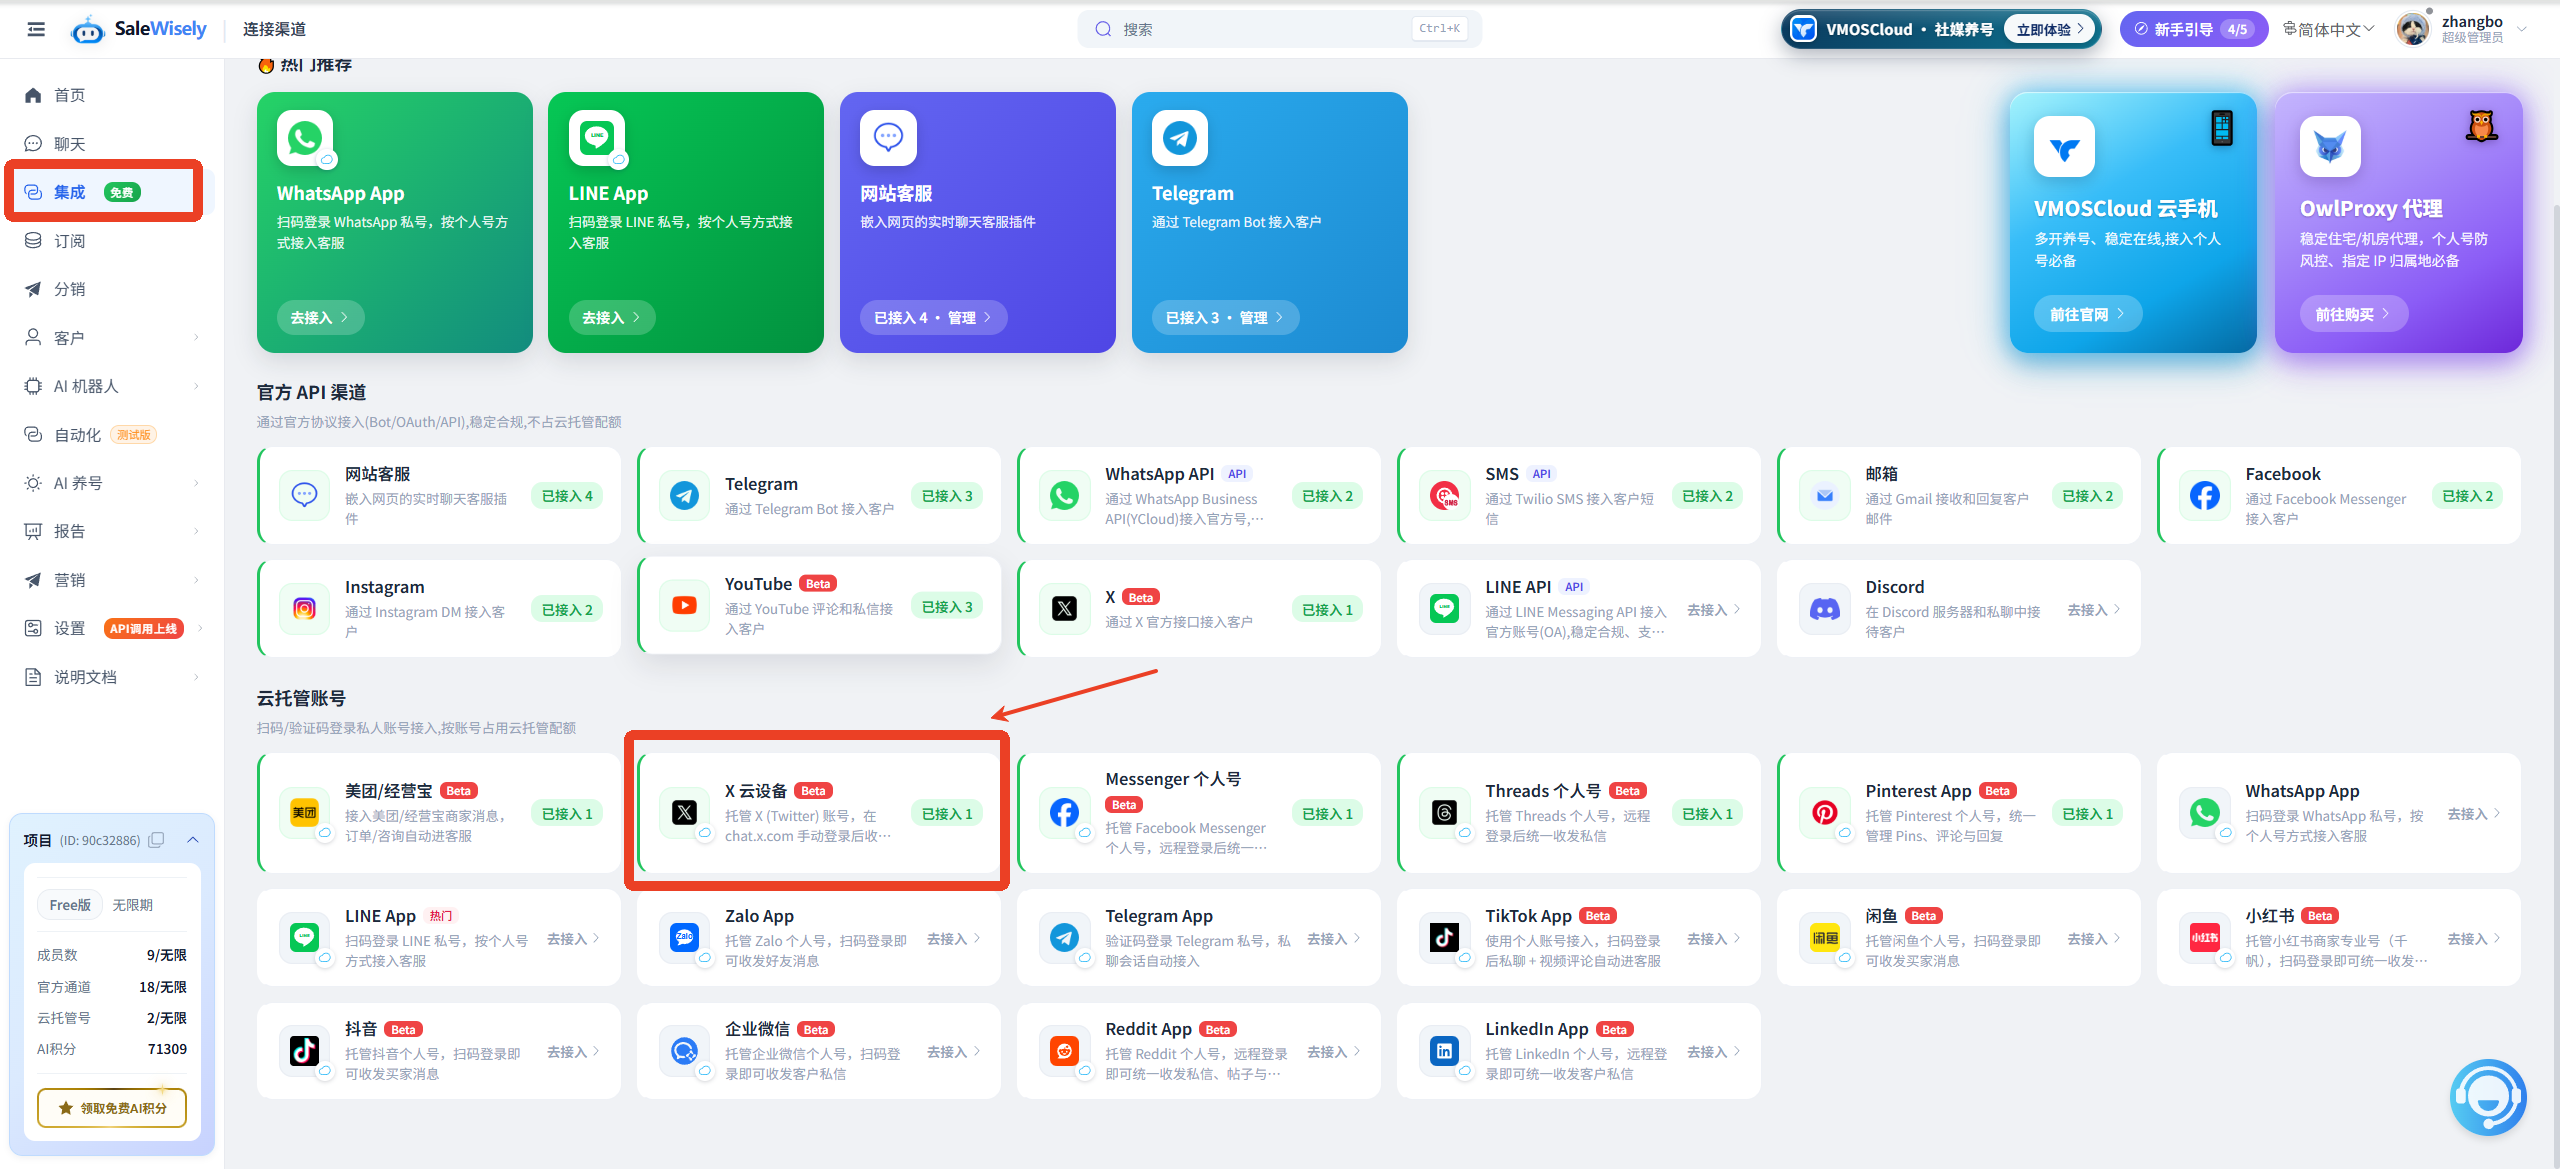Open 自动化 in sidebar
The width and height of the screenshot is (2560, 1169).
pyautogui.click(x=110, y=435)
